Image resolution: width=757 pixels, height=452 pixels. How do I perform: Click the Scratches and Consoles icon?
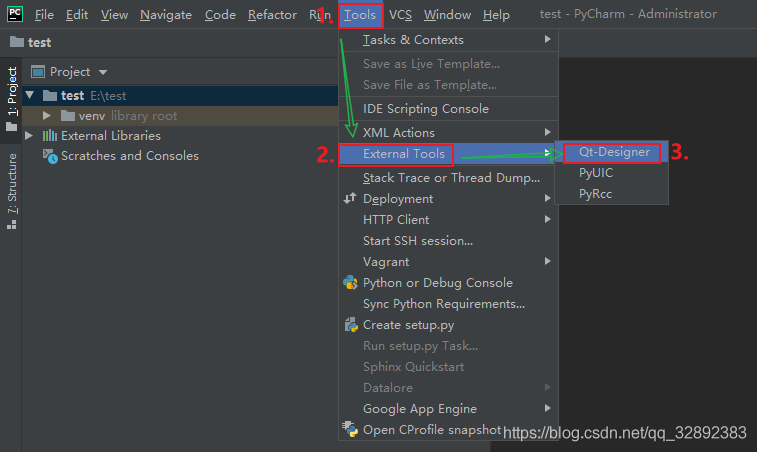click(x=50, y=156)
